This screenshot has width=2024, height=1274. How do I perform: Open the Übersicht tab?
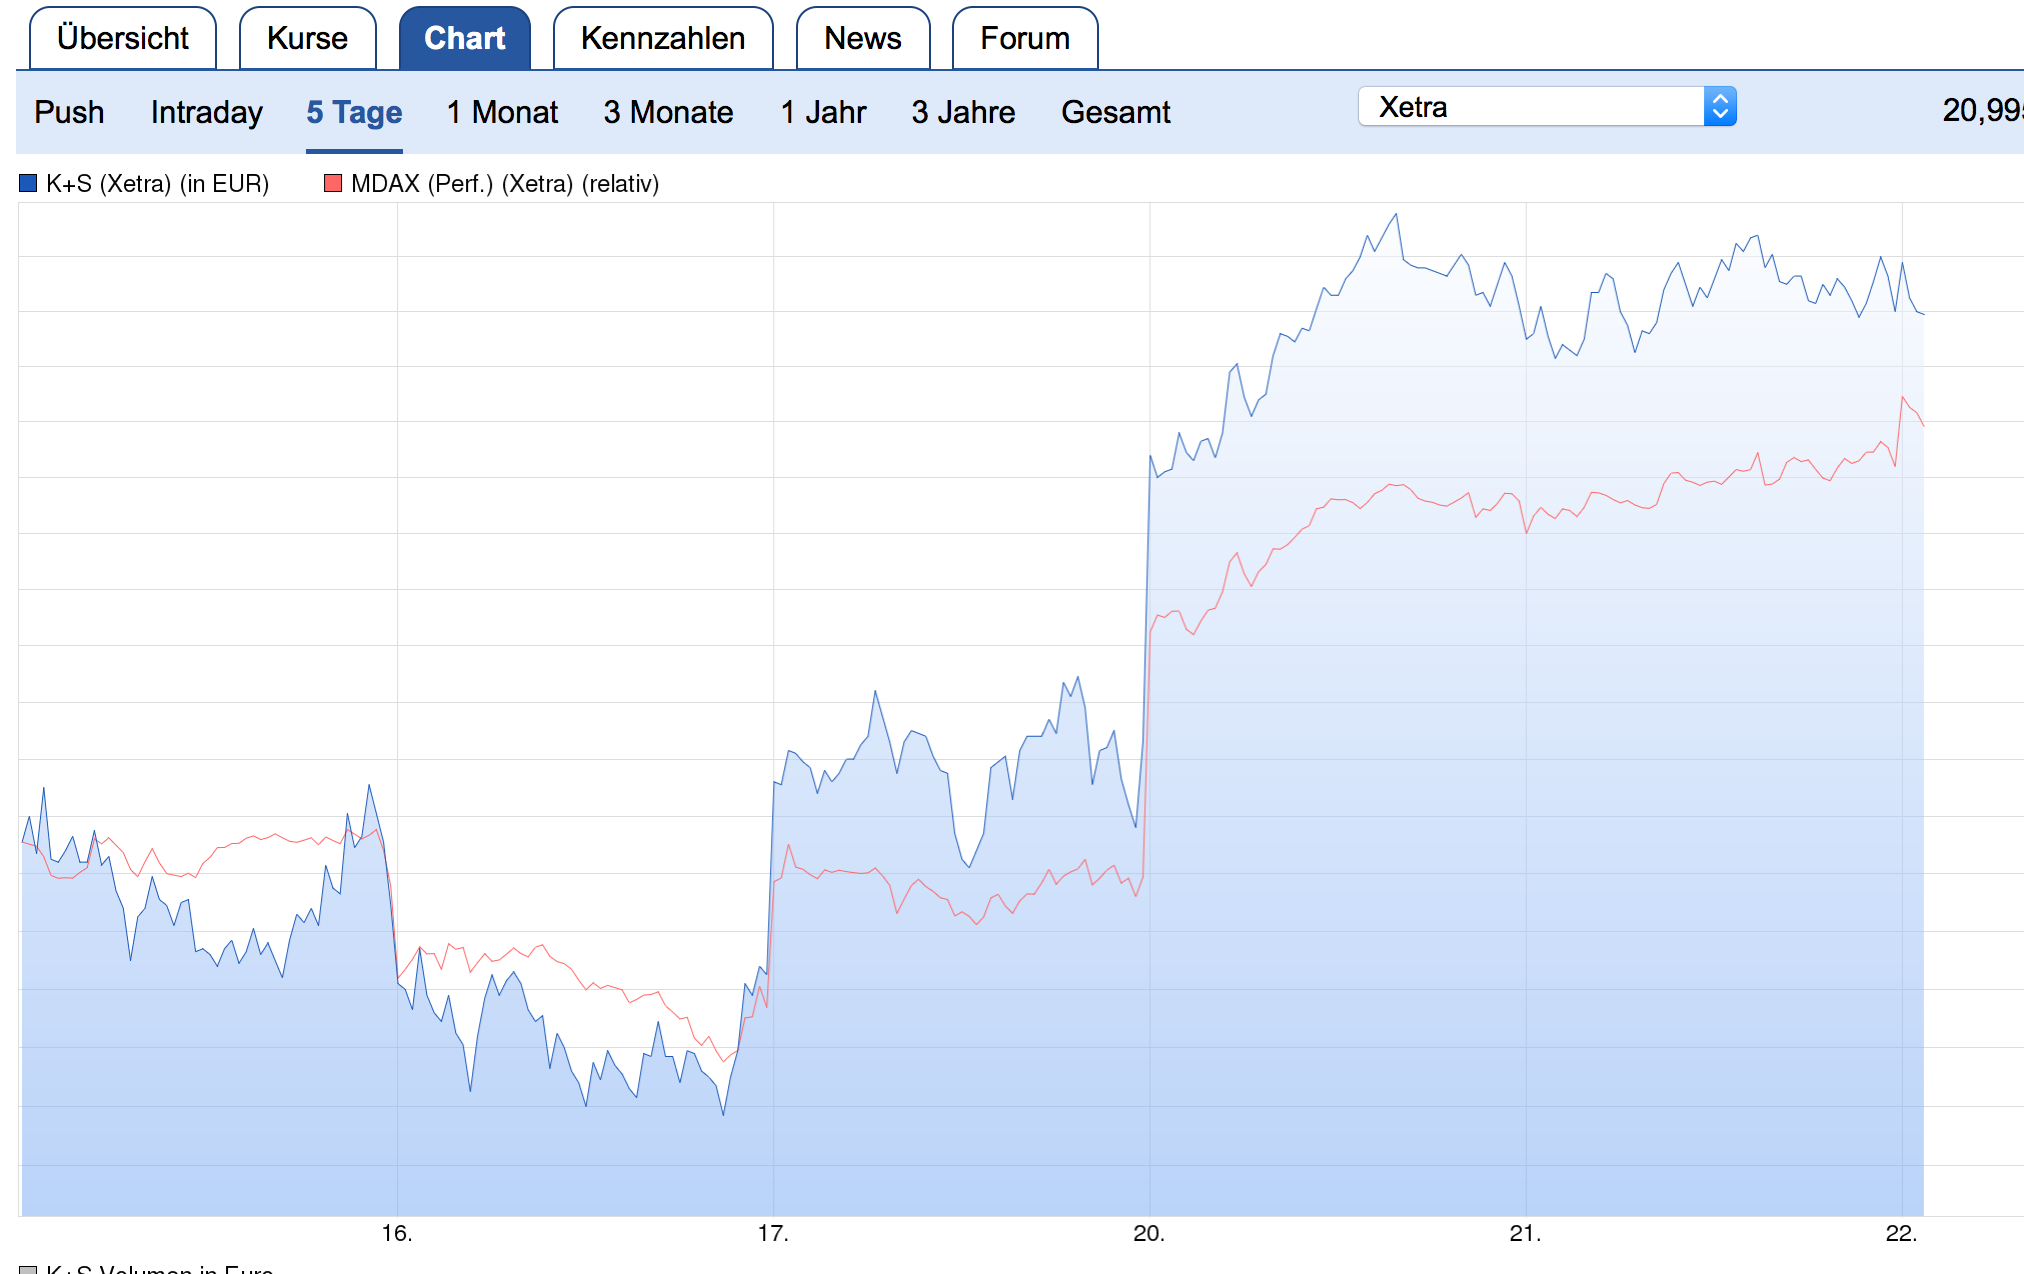tap(123, 39)
